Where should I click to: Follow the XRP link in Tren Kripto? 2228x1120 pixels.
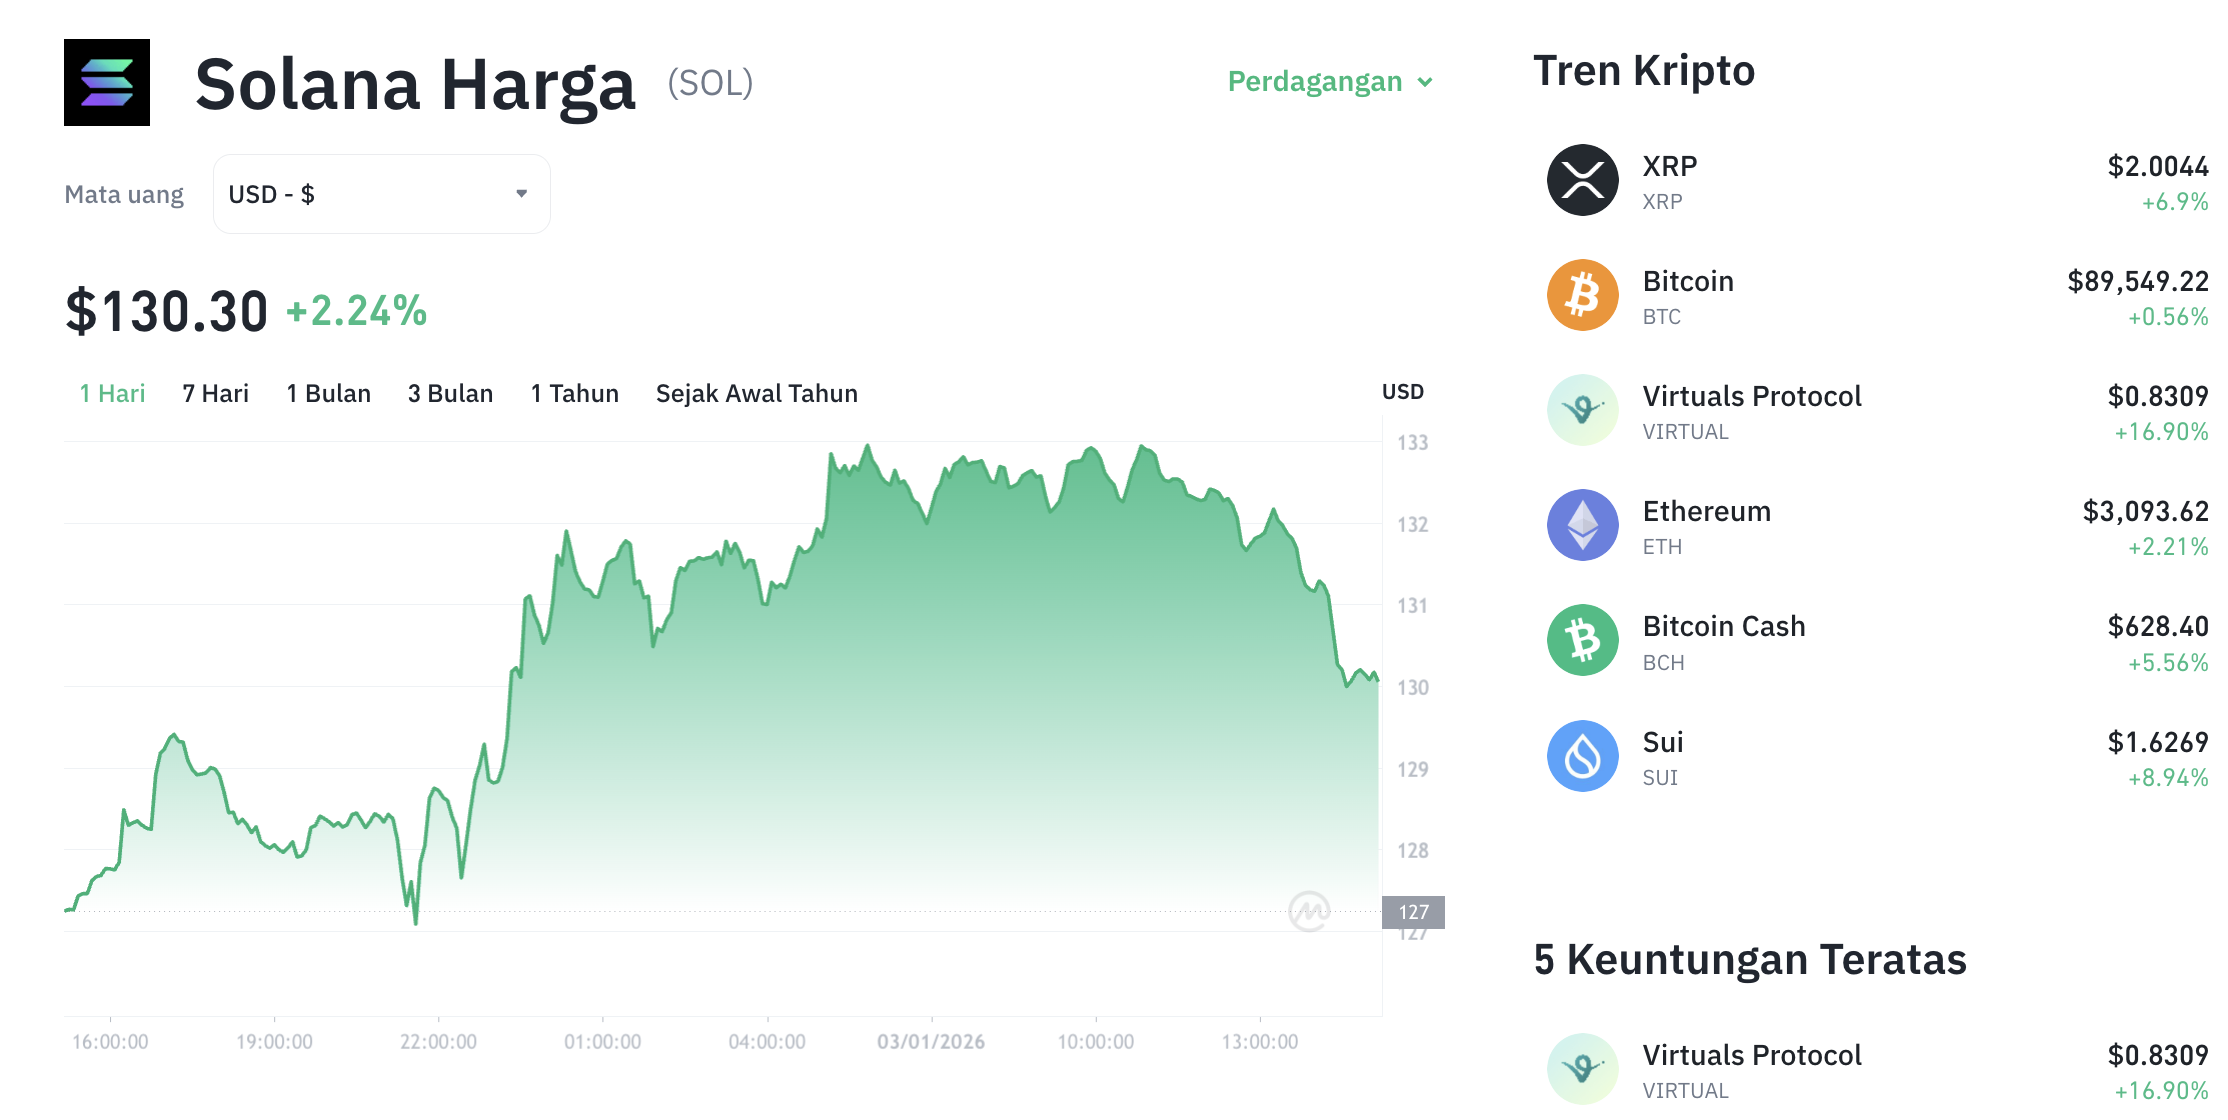[1668, 166]
